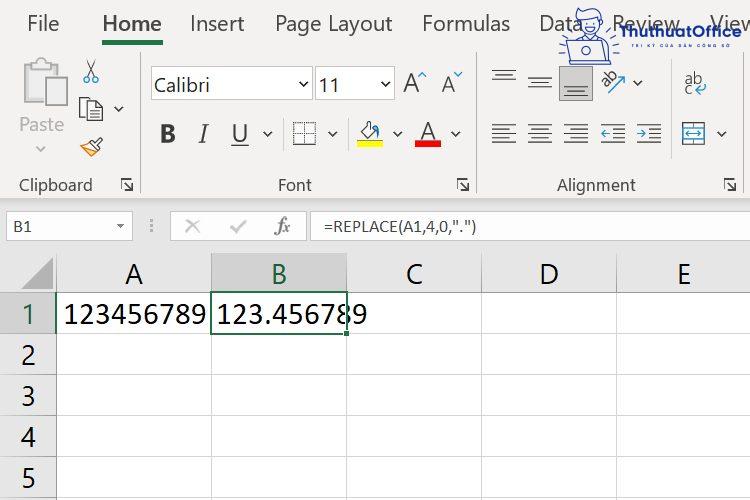The height and width of the screenshot is (500, 750).
Task: Expand Borders options arrow
Action: 332,134
